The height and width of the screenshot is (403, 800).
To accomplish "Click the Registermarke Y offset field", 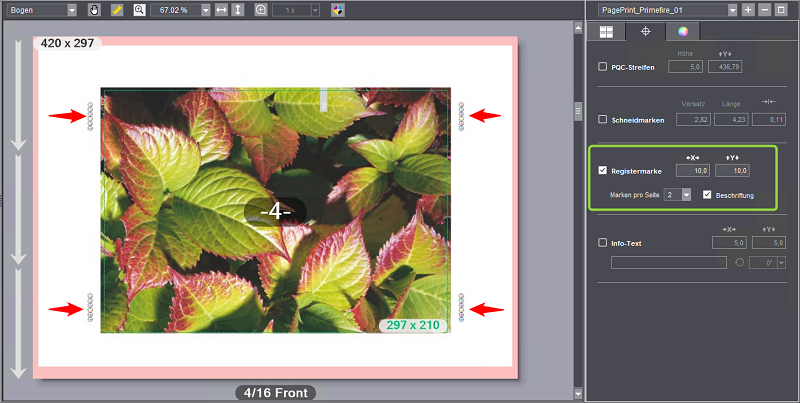I will pyautogui.click(x=732, y=170).
